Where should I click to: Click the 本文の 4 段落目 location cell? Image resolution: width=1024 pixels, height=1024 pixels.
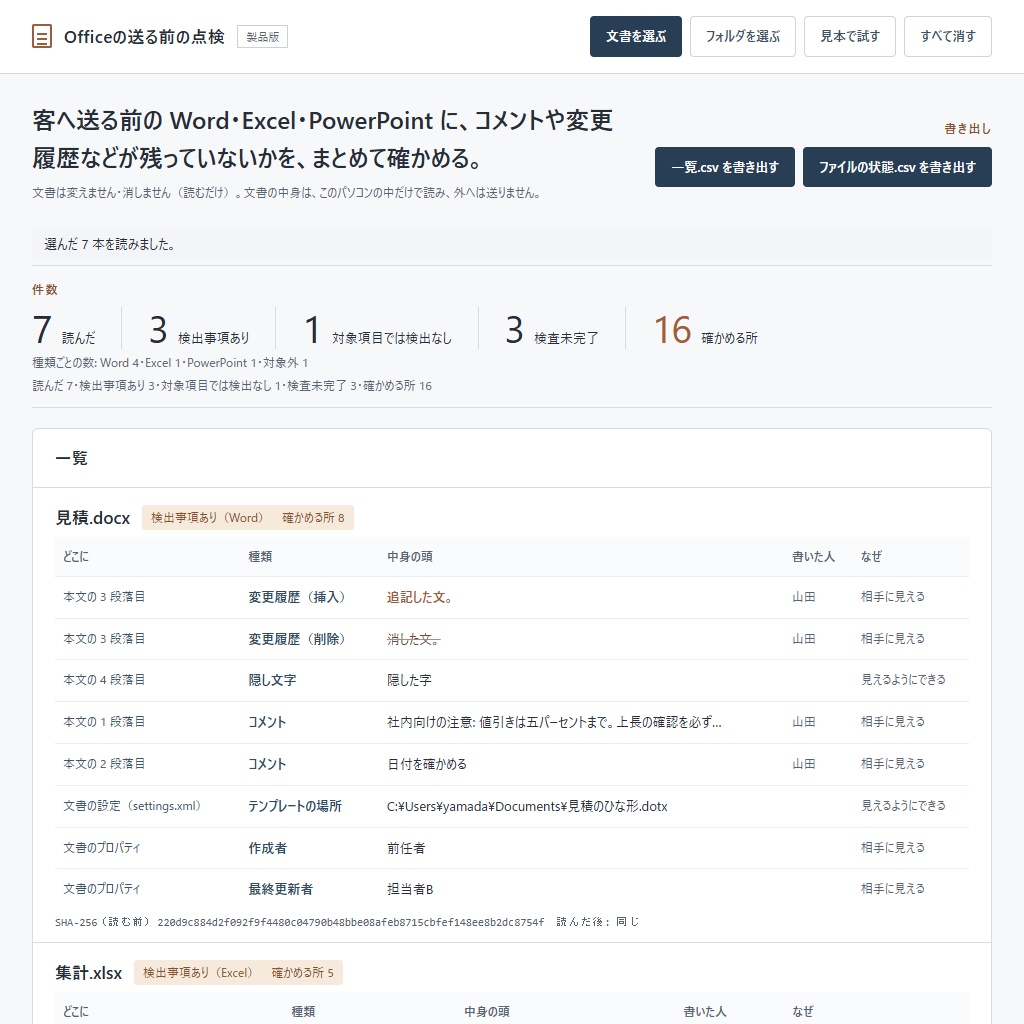104,680
